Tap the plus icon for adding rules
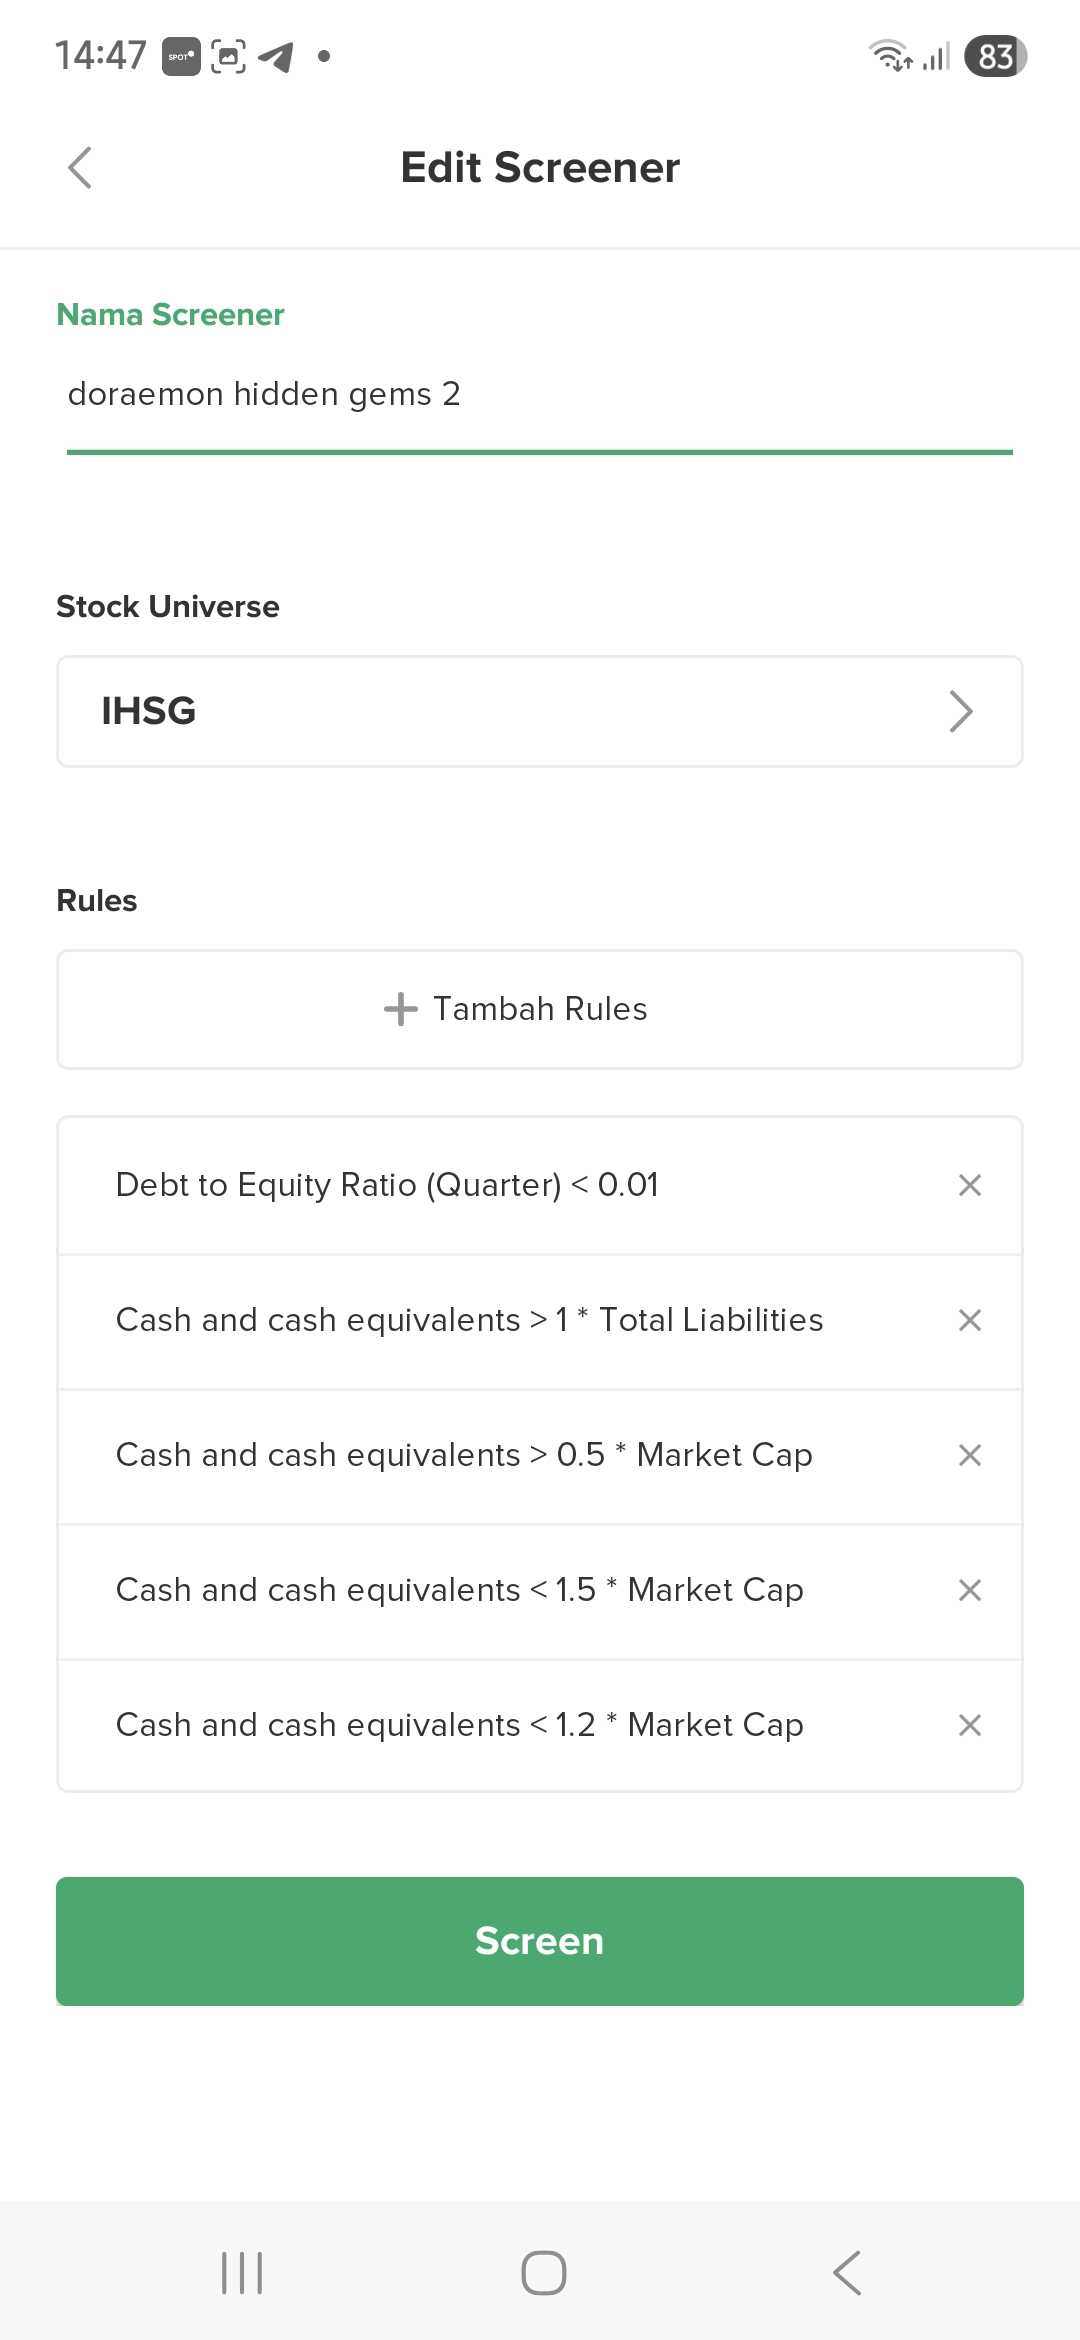Image resolution: width=1080 pixels, height=2340 pixels. coord(400,1009)
